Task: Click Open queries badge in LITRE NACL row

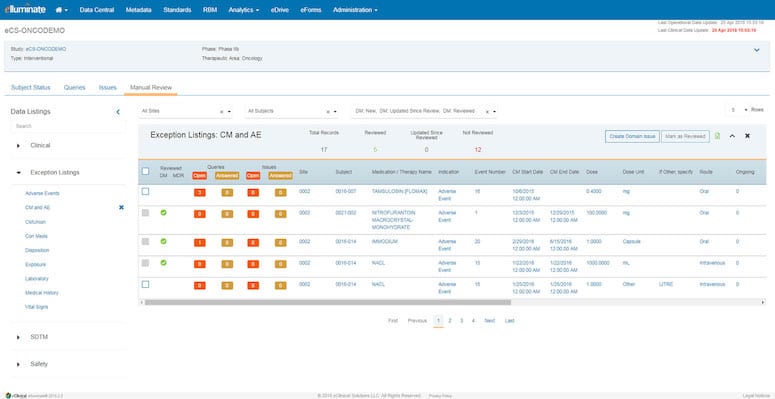Action: click(200, 285)
